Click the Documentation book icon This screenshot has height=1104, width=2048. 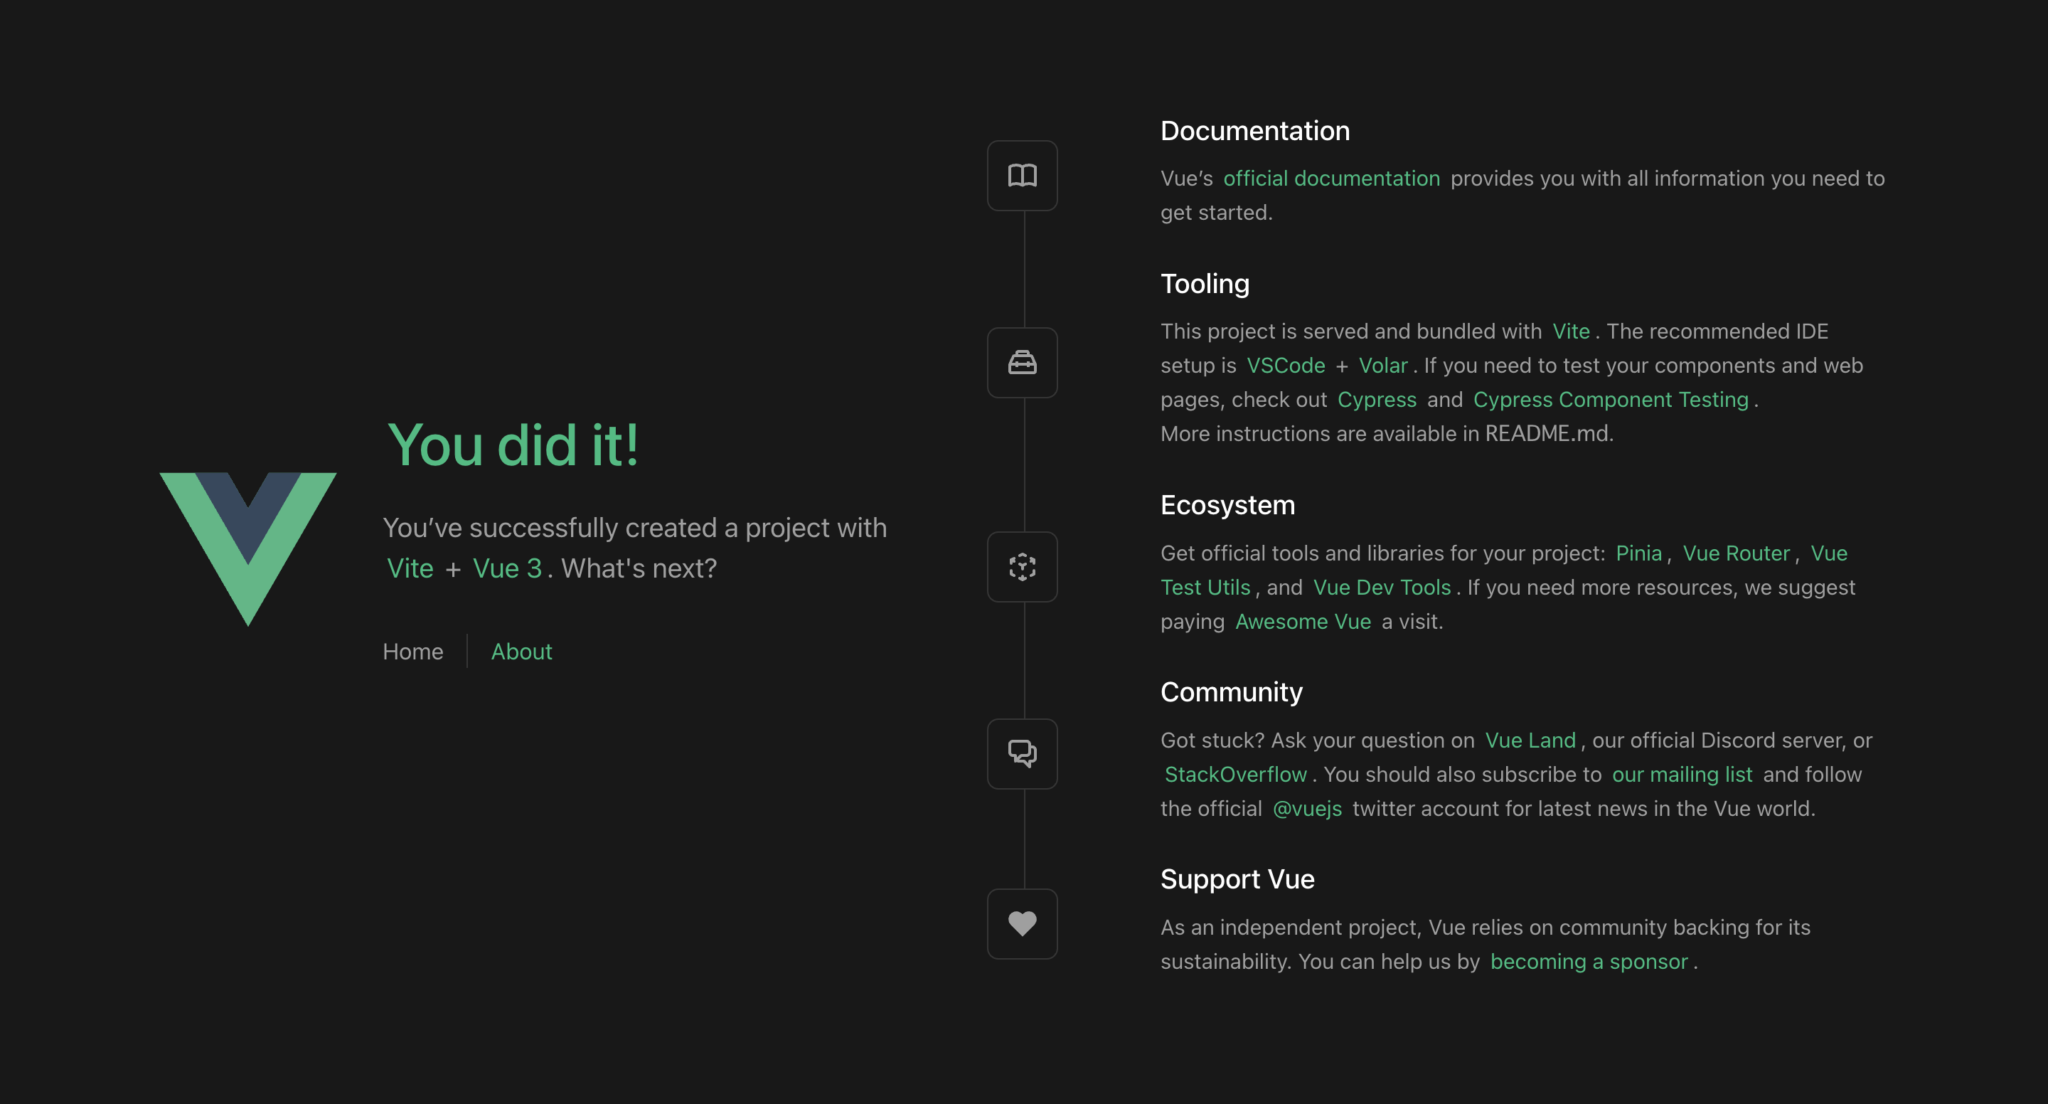click(x=1022, y=176)
